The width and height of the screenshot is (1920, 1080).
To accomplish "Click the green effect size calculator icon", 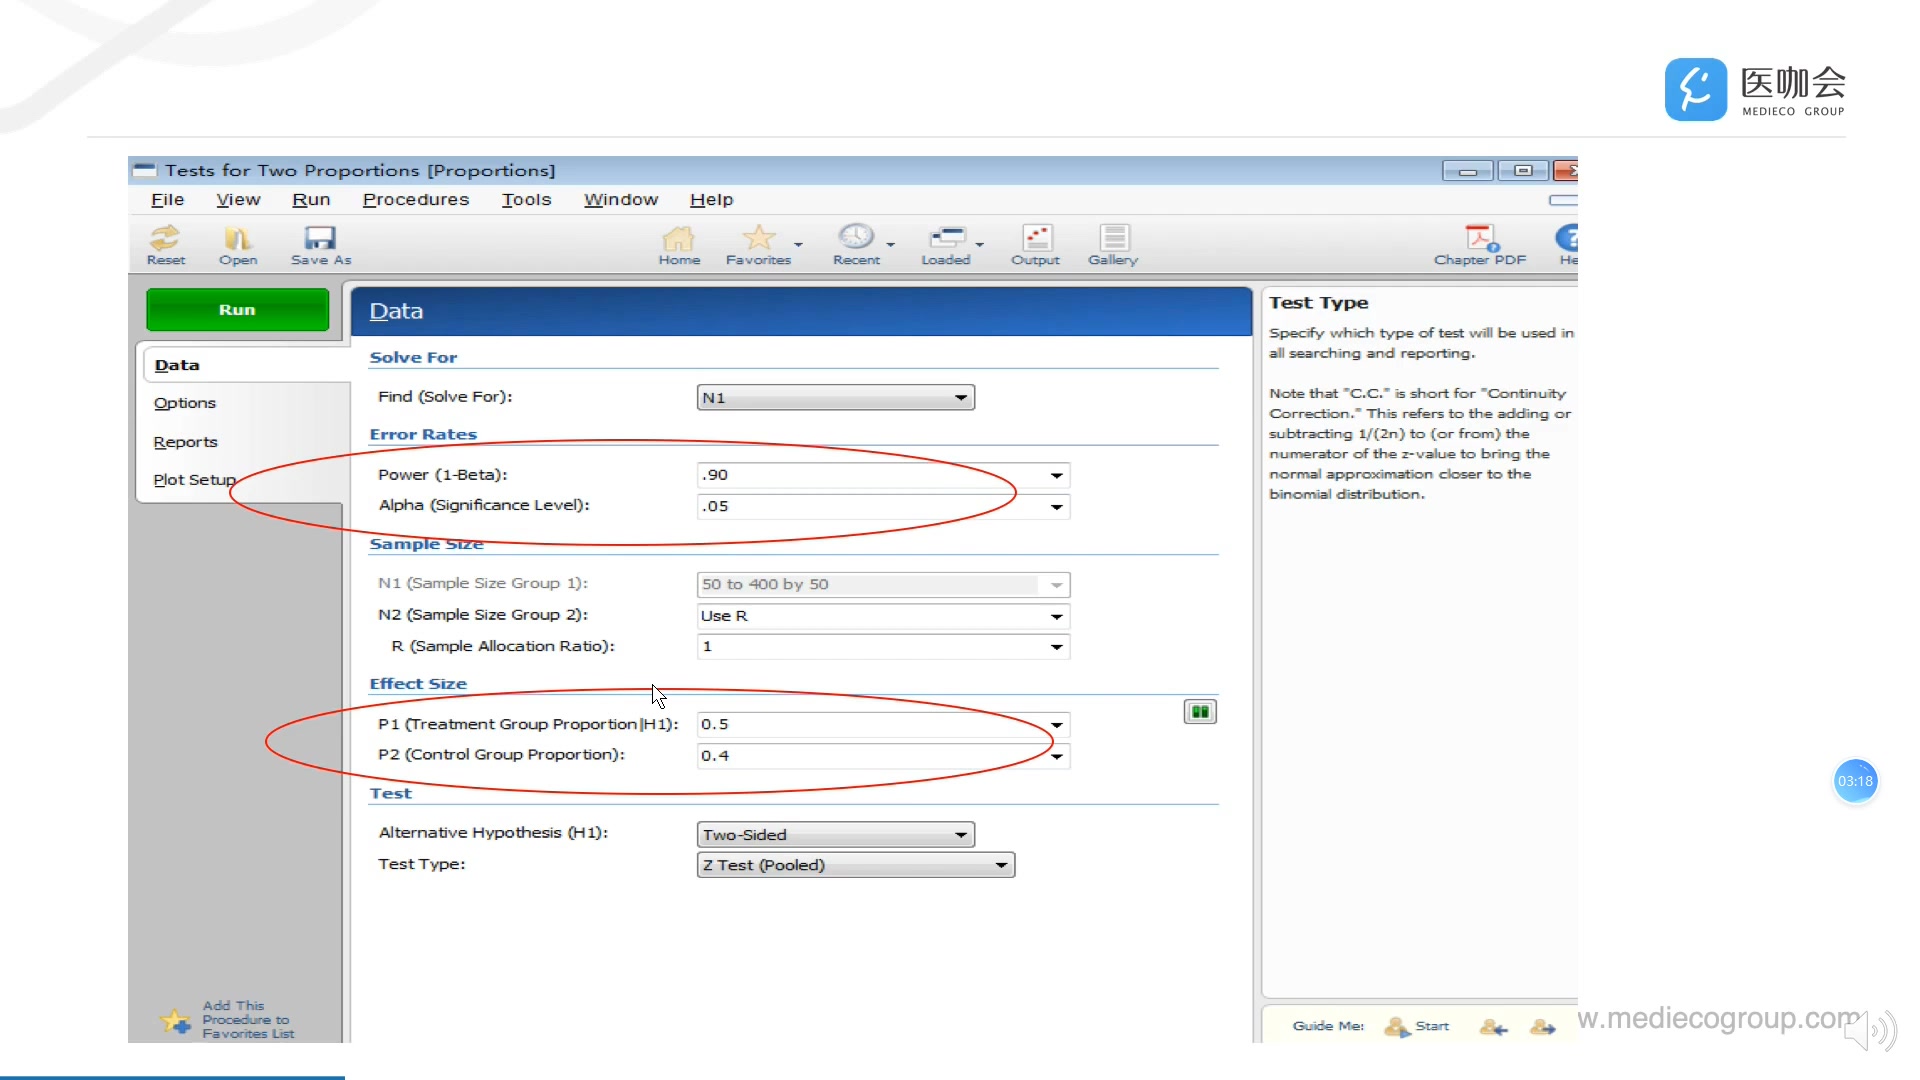I will pos(1200,712).
